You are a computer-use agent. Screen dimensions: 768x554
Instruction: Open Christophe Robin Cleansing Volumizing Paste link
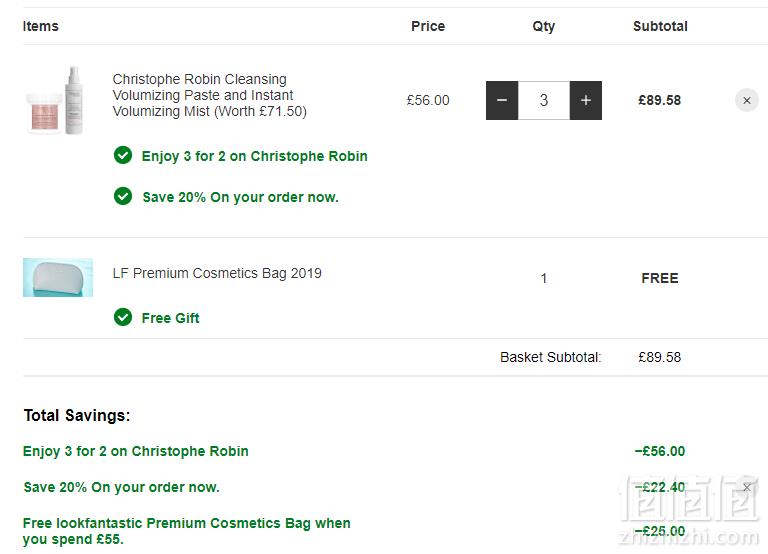pyautogui.click(x=210, y=95)
